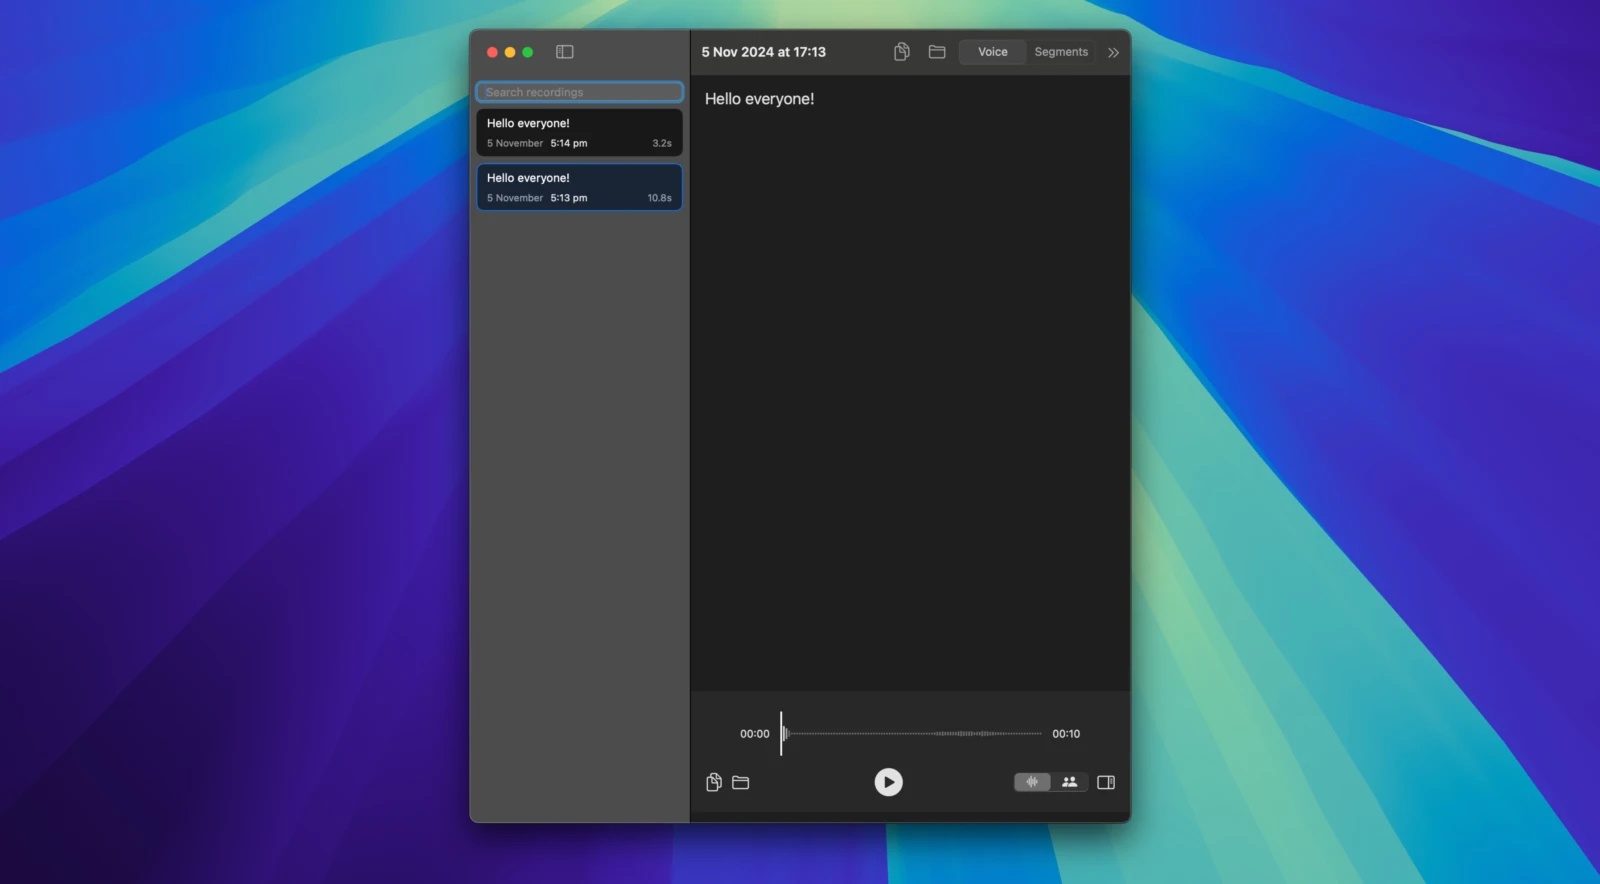The image size is (1600, 884).
Task: Toggle the right inspector panel icon
Action: (x=1106, y=782)
